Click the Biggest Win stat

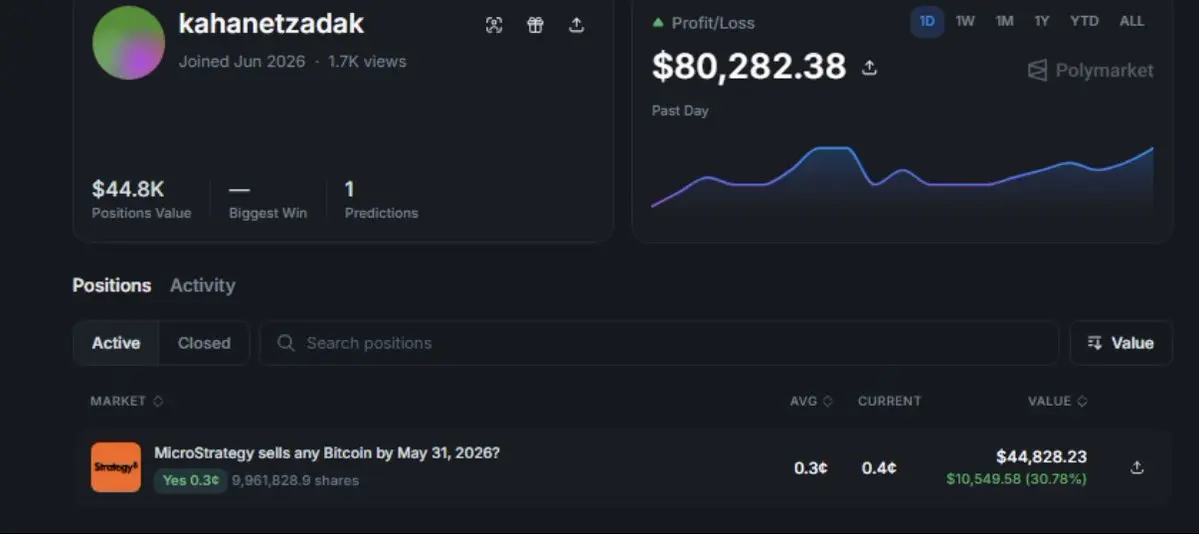268,201
